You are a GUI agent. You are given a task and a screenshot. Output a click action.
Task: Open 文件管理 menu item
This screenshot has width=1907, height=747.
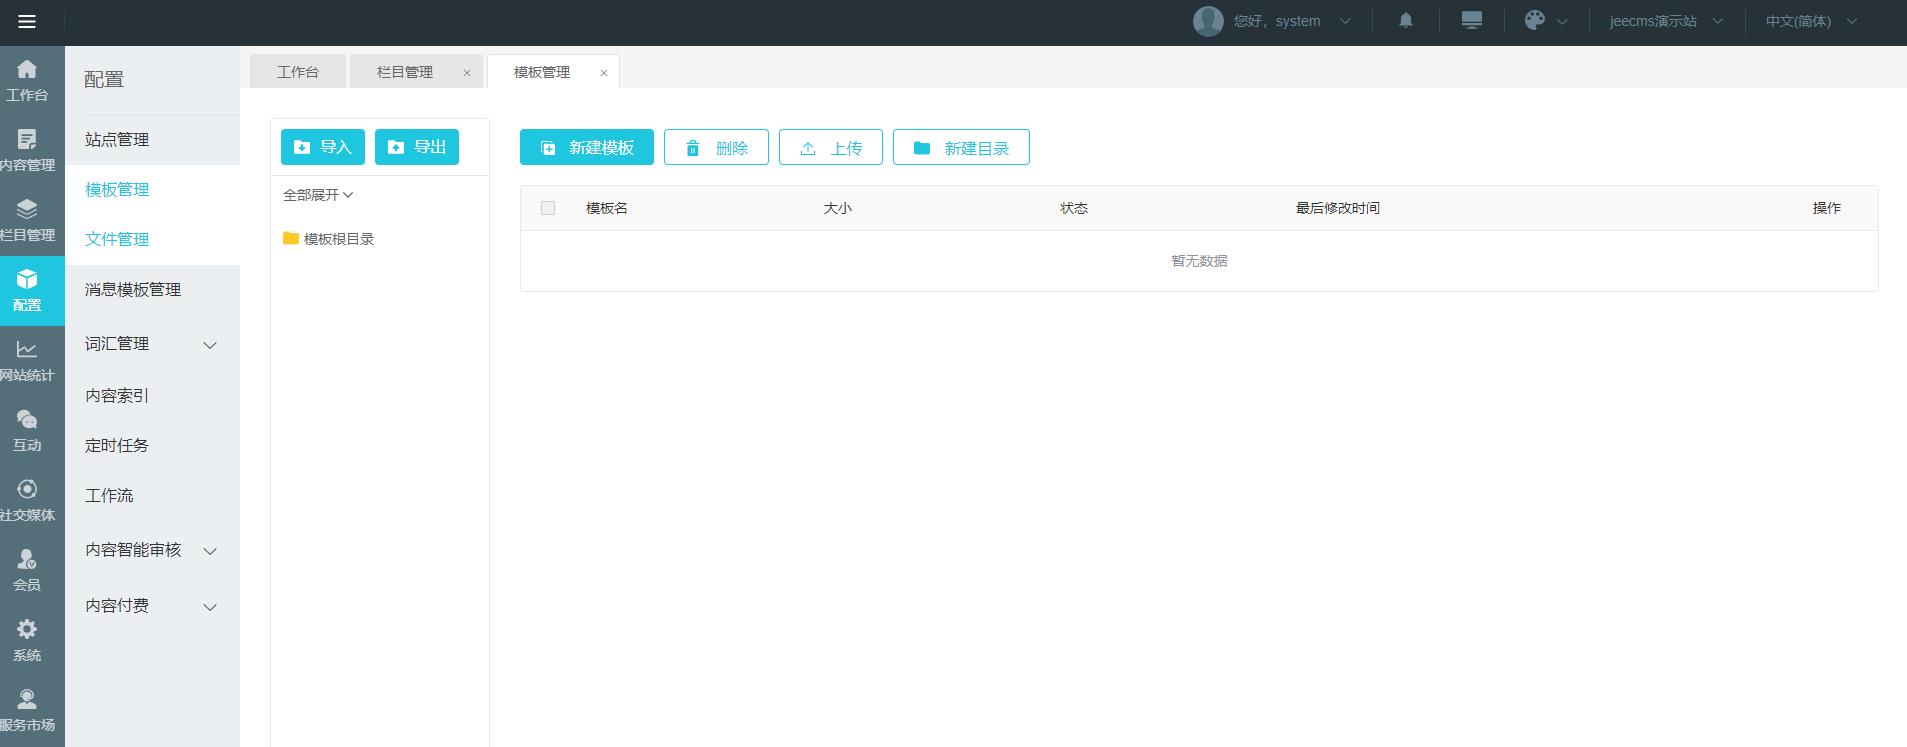pyautogui.click(x=152, y=240)
